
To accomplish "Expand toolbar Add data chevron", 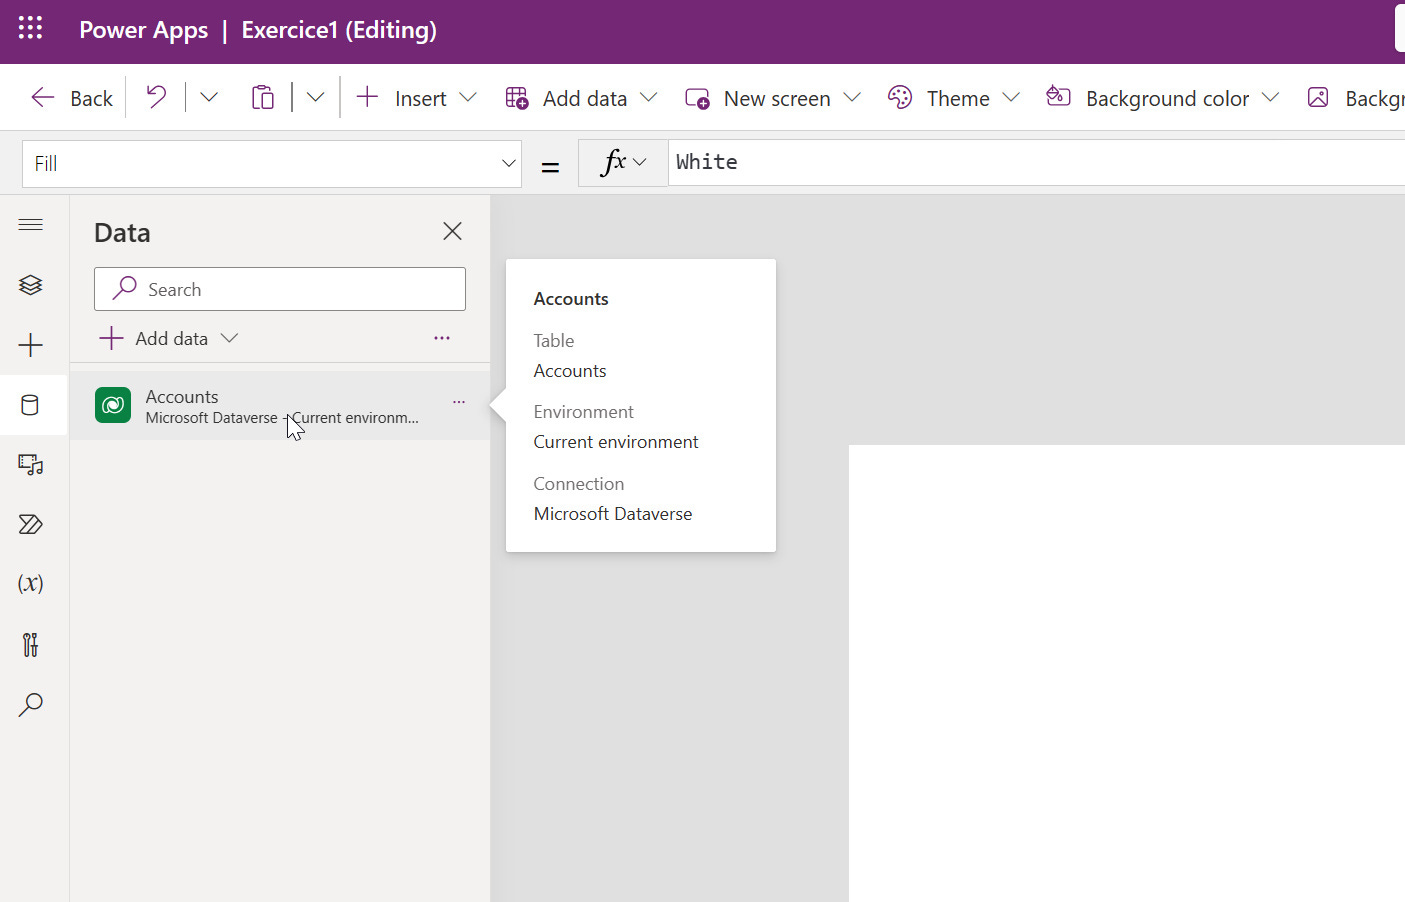I will tap(649, 97).
